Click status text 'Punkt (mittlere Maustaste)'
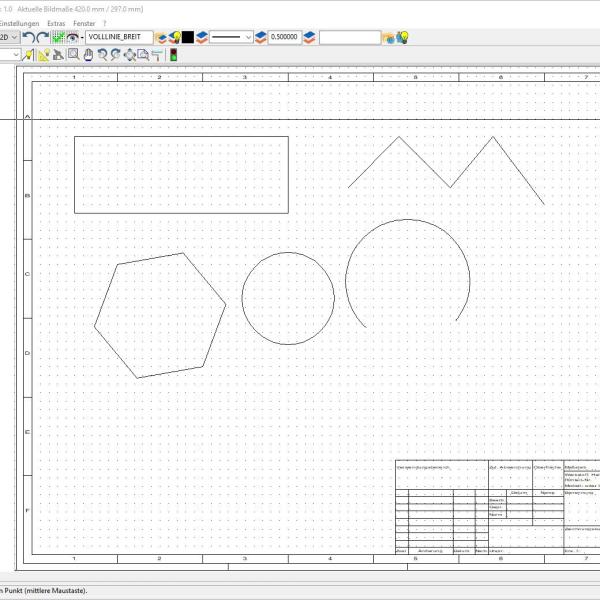Viewport: 600px width, 600px height. coord(46,590)
